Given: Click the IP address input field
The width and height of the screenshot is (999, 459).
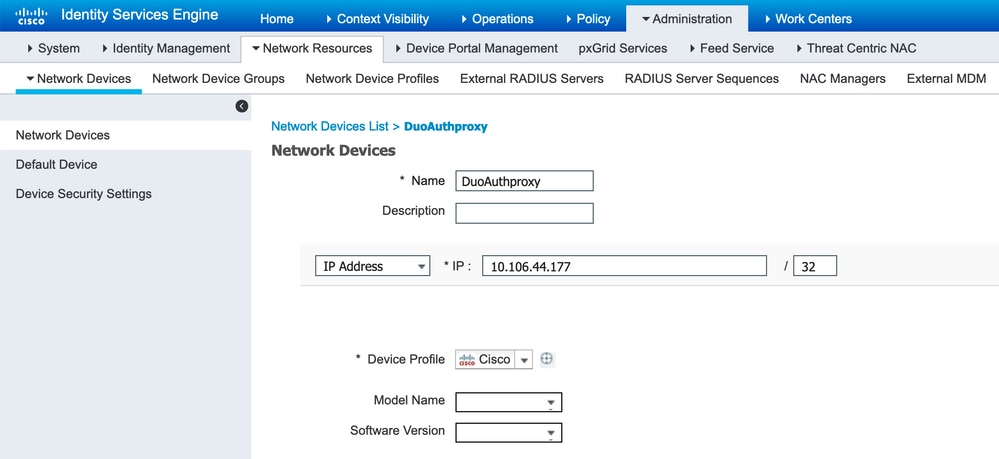Looking at the screenshot, I should pyautogui.click(x=624, y=266).
